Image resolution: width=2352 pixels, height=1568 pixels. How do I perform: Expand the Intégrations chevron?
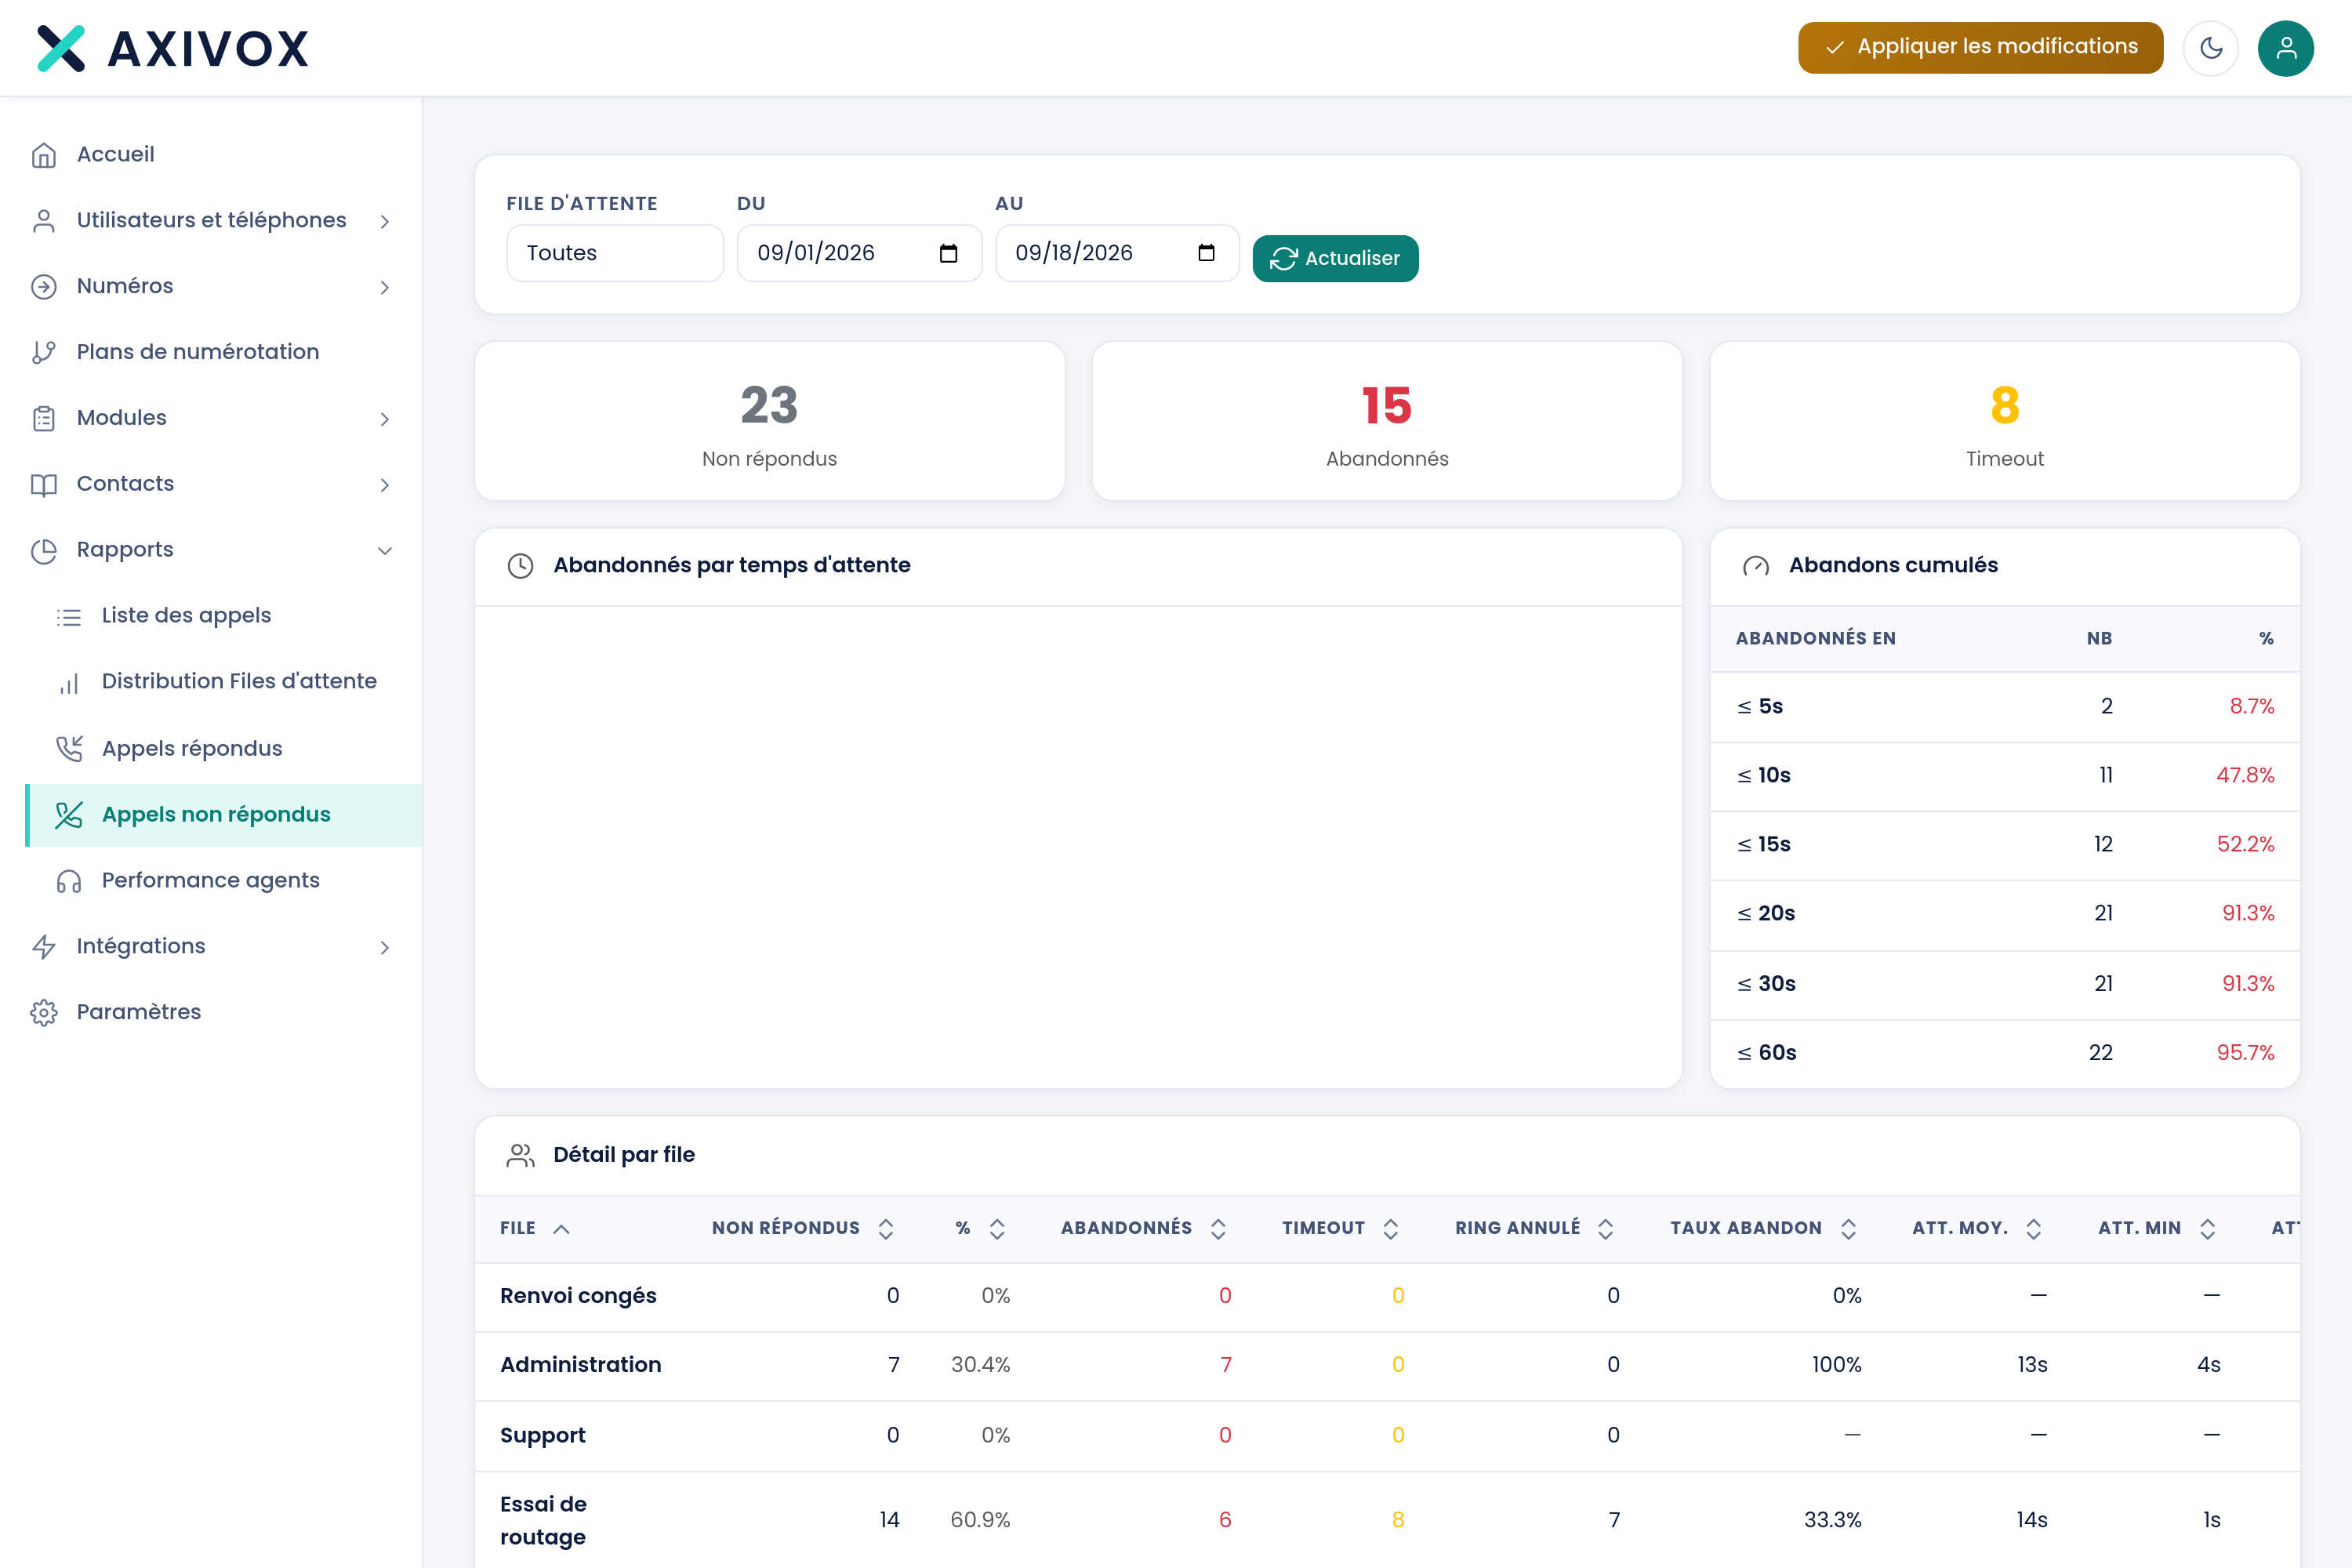385,947
